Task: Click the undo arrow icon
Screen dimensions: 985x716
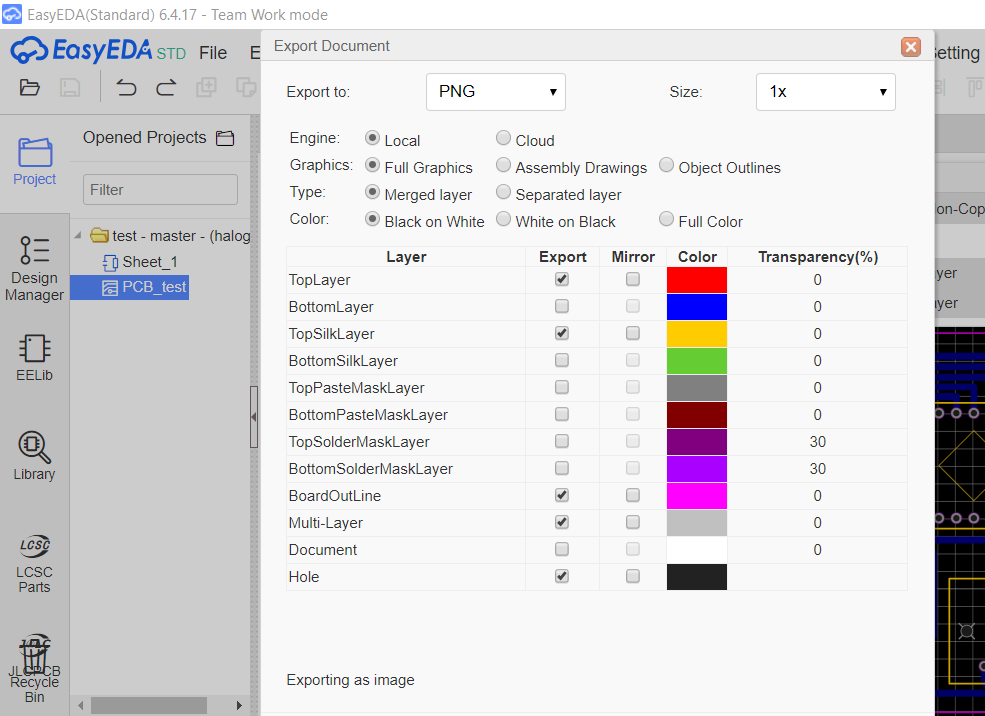Action: coord(126,87)
